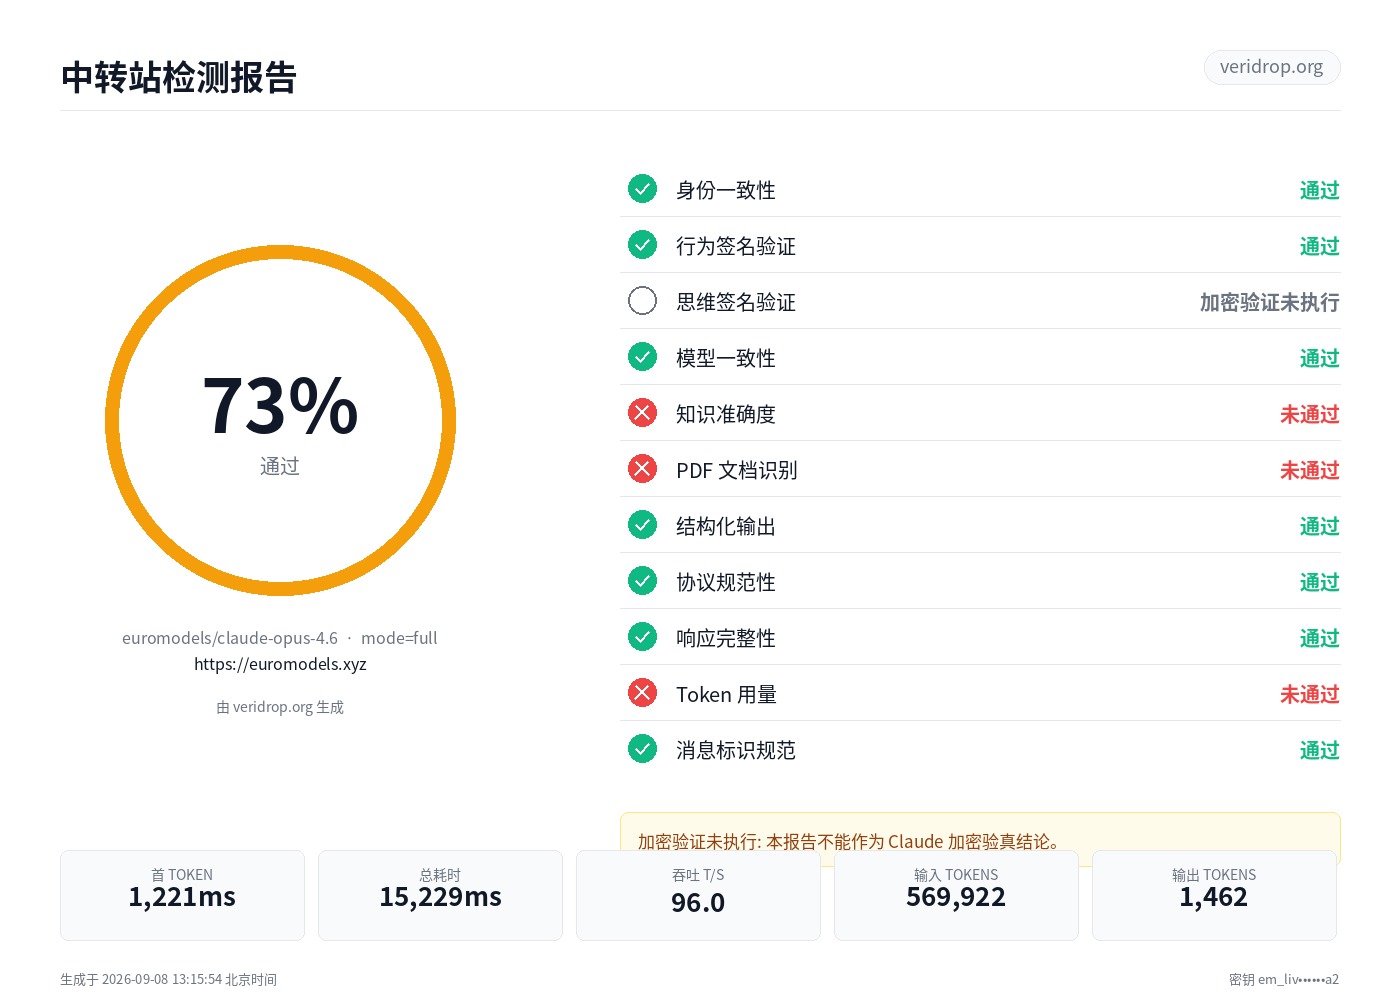Select the 首 TOKEN 1,221ms stat card

click(182, 895)
